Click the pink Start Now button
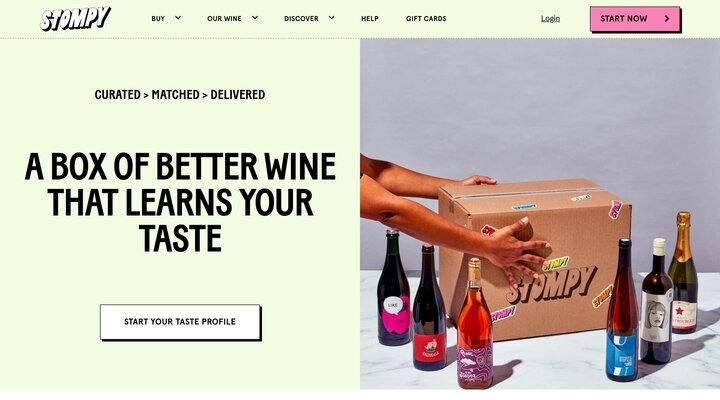The height and width of the screenshot is (400, 720). pyautogui.click(x=635, y=19)
